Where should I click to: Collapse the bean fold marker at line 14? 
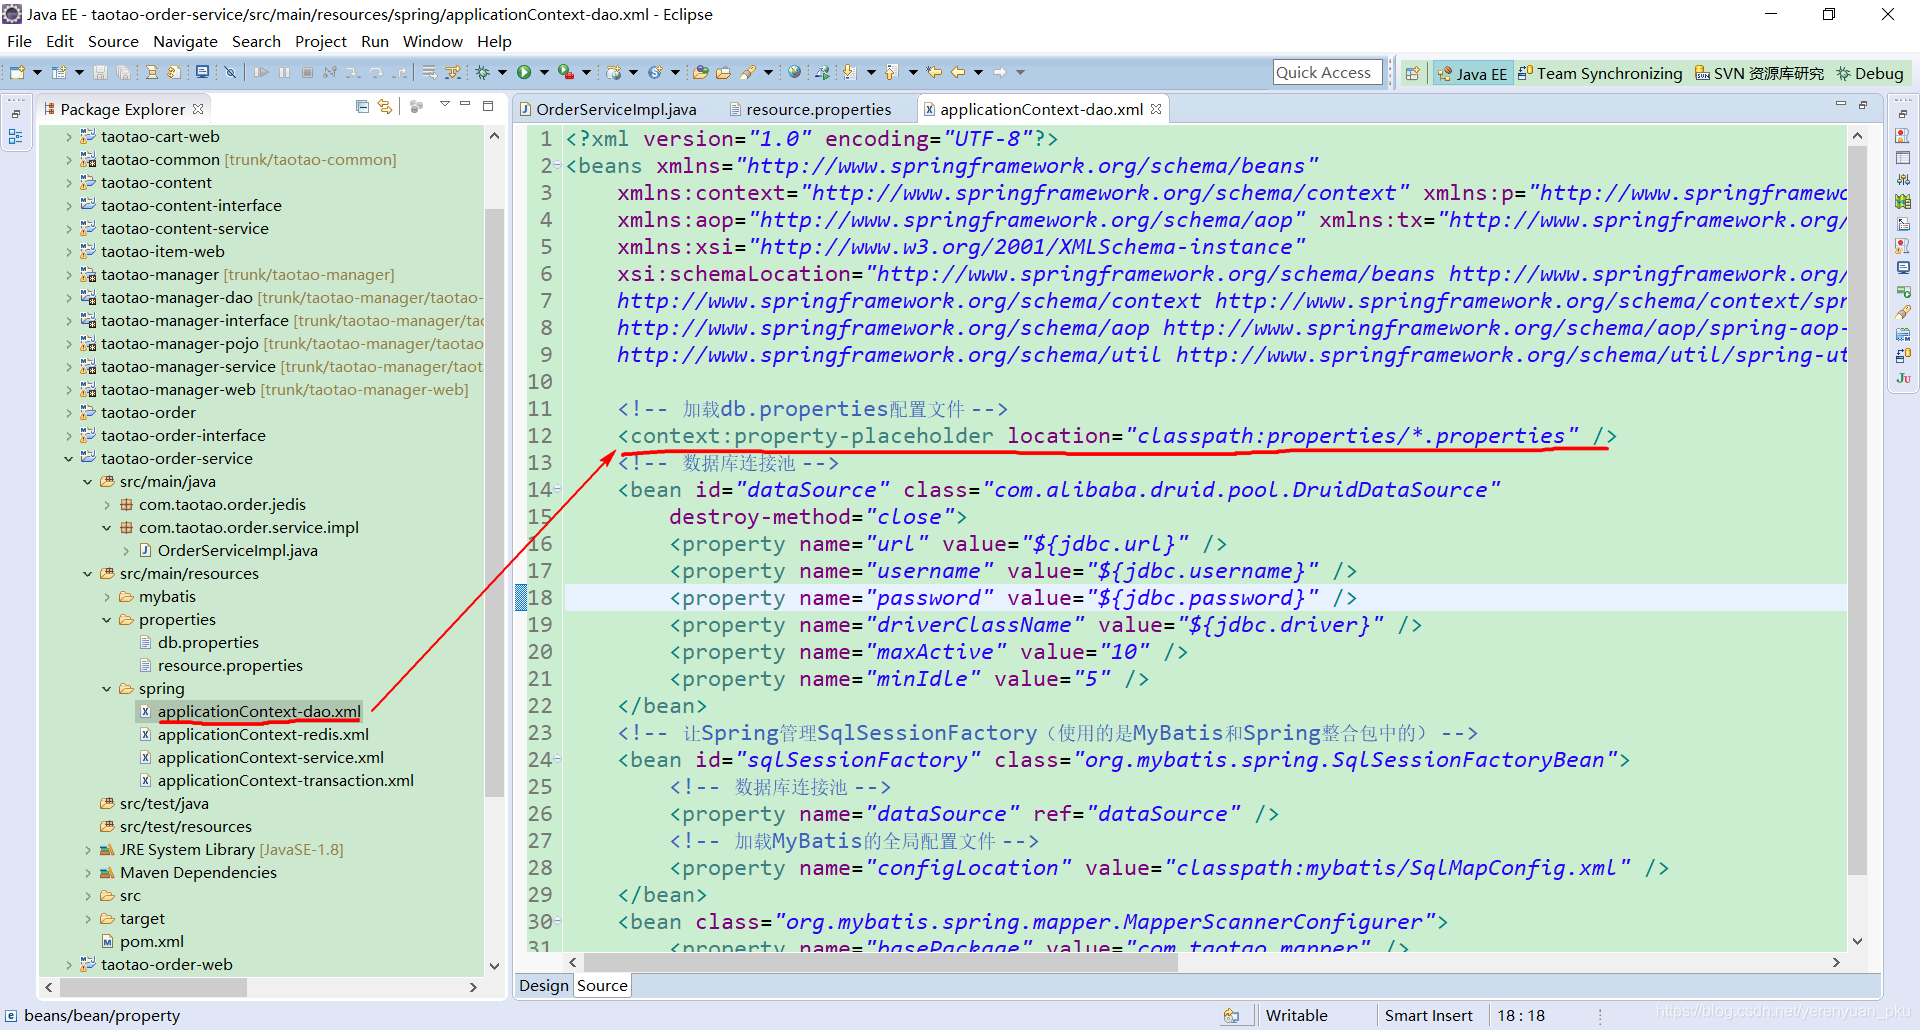tap(557, 489)
